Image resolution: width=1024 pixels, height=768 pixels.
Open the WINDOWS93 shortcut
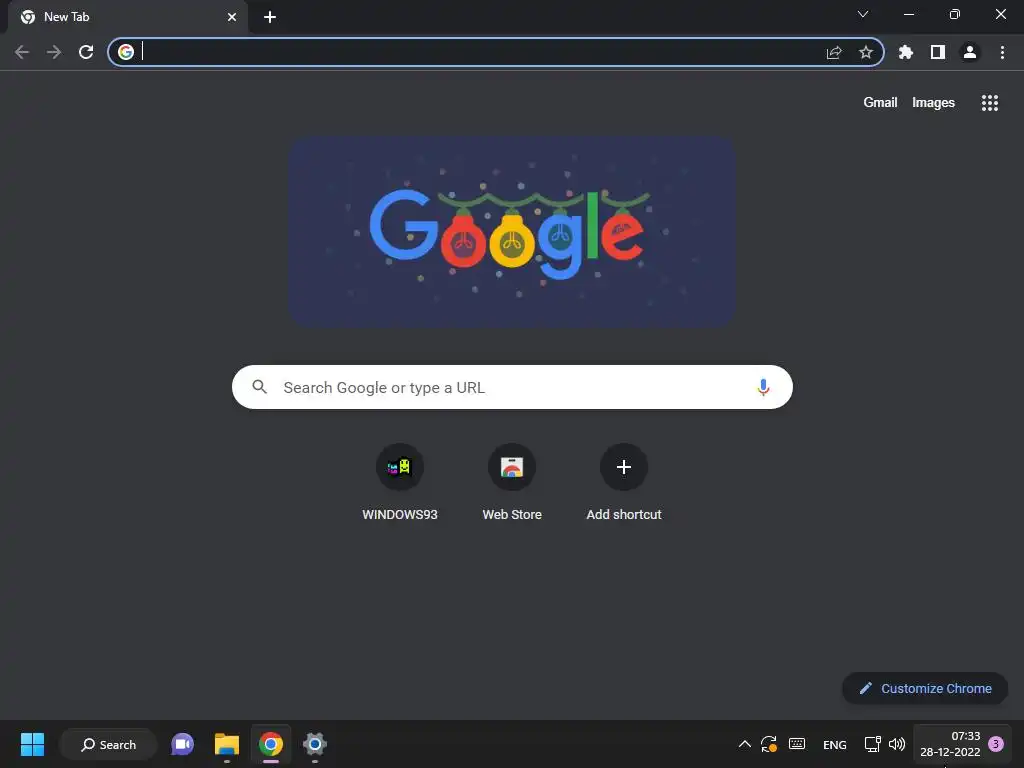coord(400,483)
